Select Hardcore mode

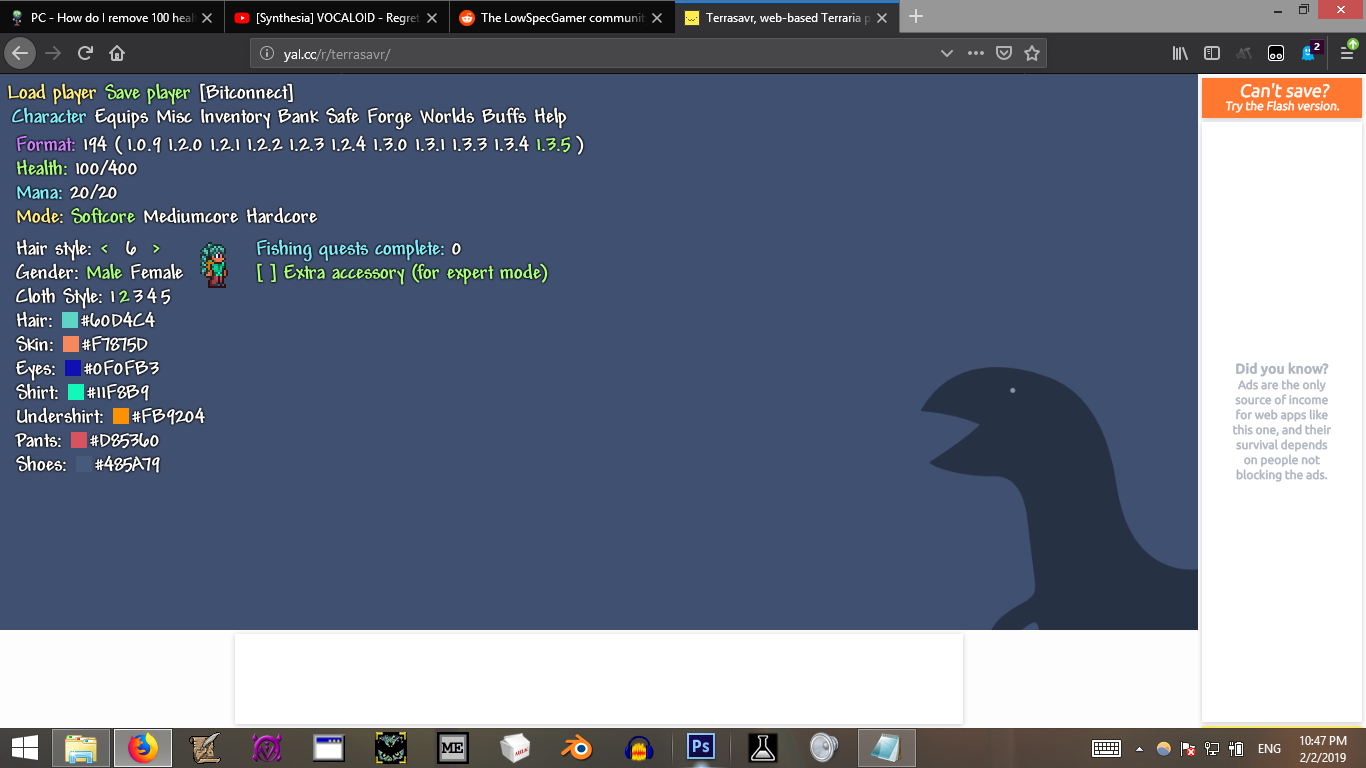[x=282, y=216]
